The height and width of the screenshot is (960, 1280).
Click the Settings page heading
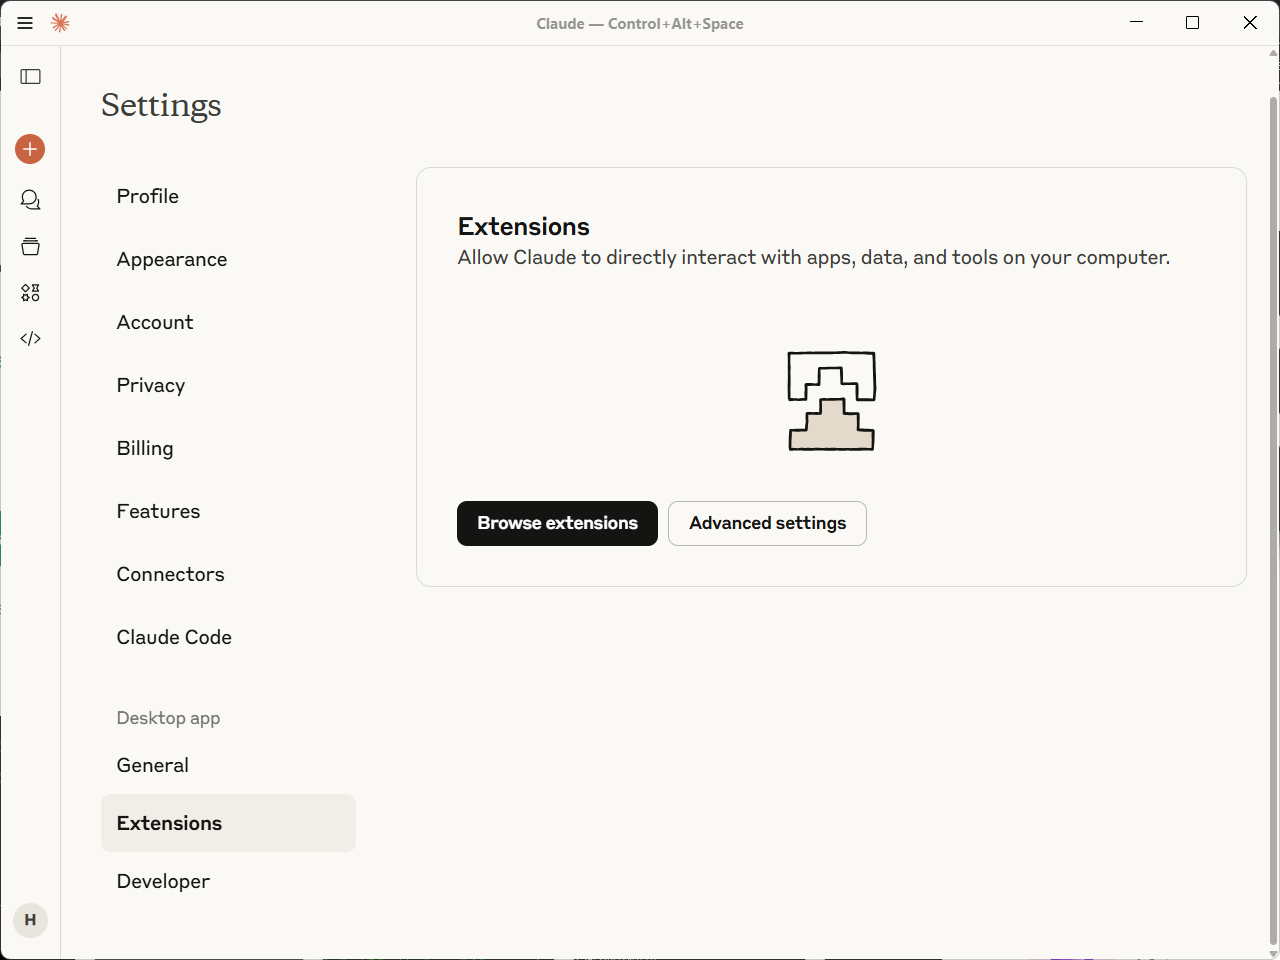pos(161,105)
